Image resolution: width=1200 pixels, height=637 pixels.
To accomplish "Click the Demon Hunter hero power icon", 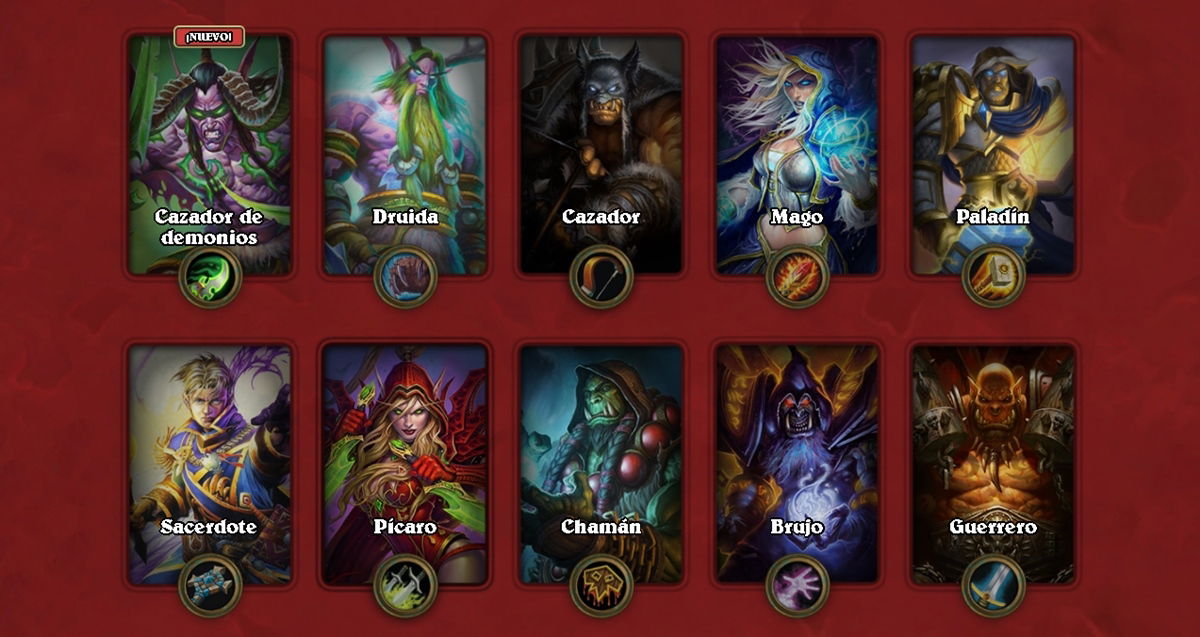I will (x=210, y=277).
